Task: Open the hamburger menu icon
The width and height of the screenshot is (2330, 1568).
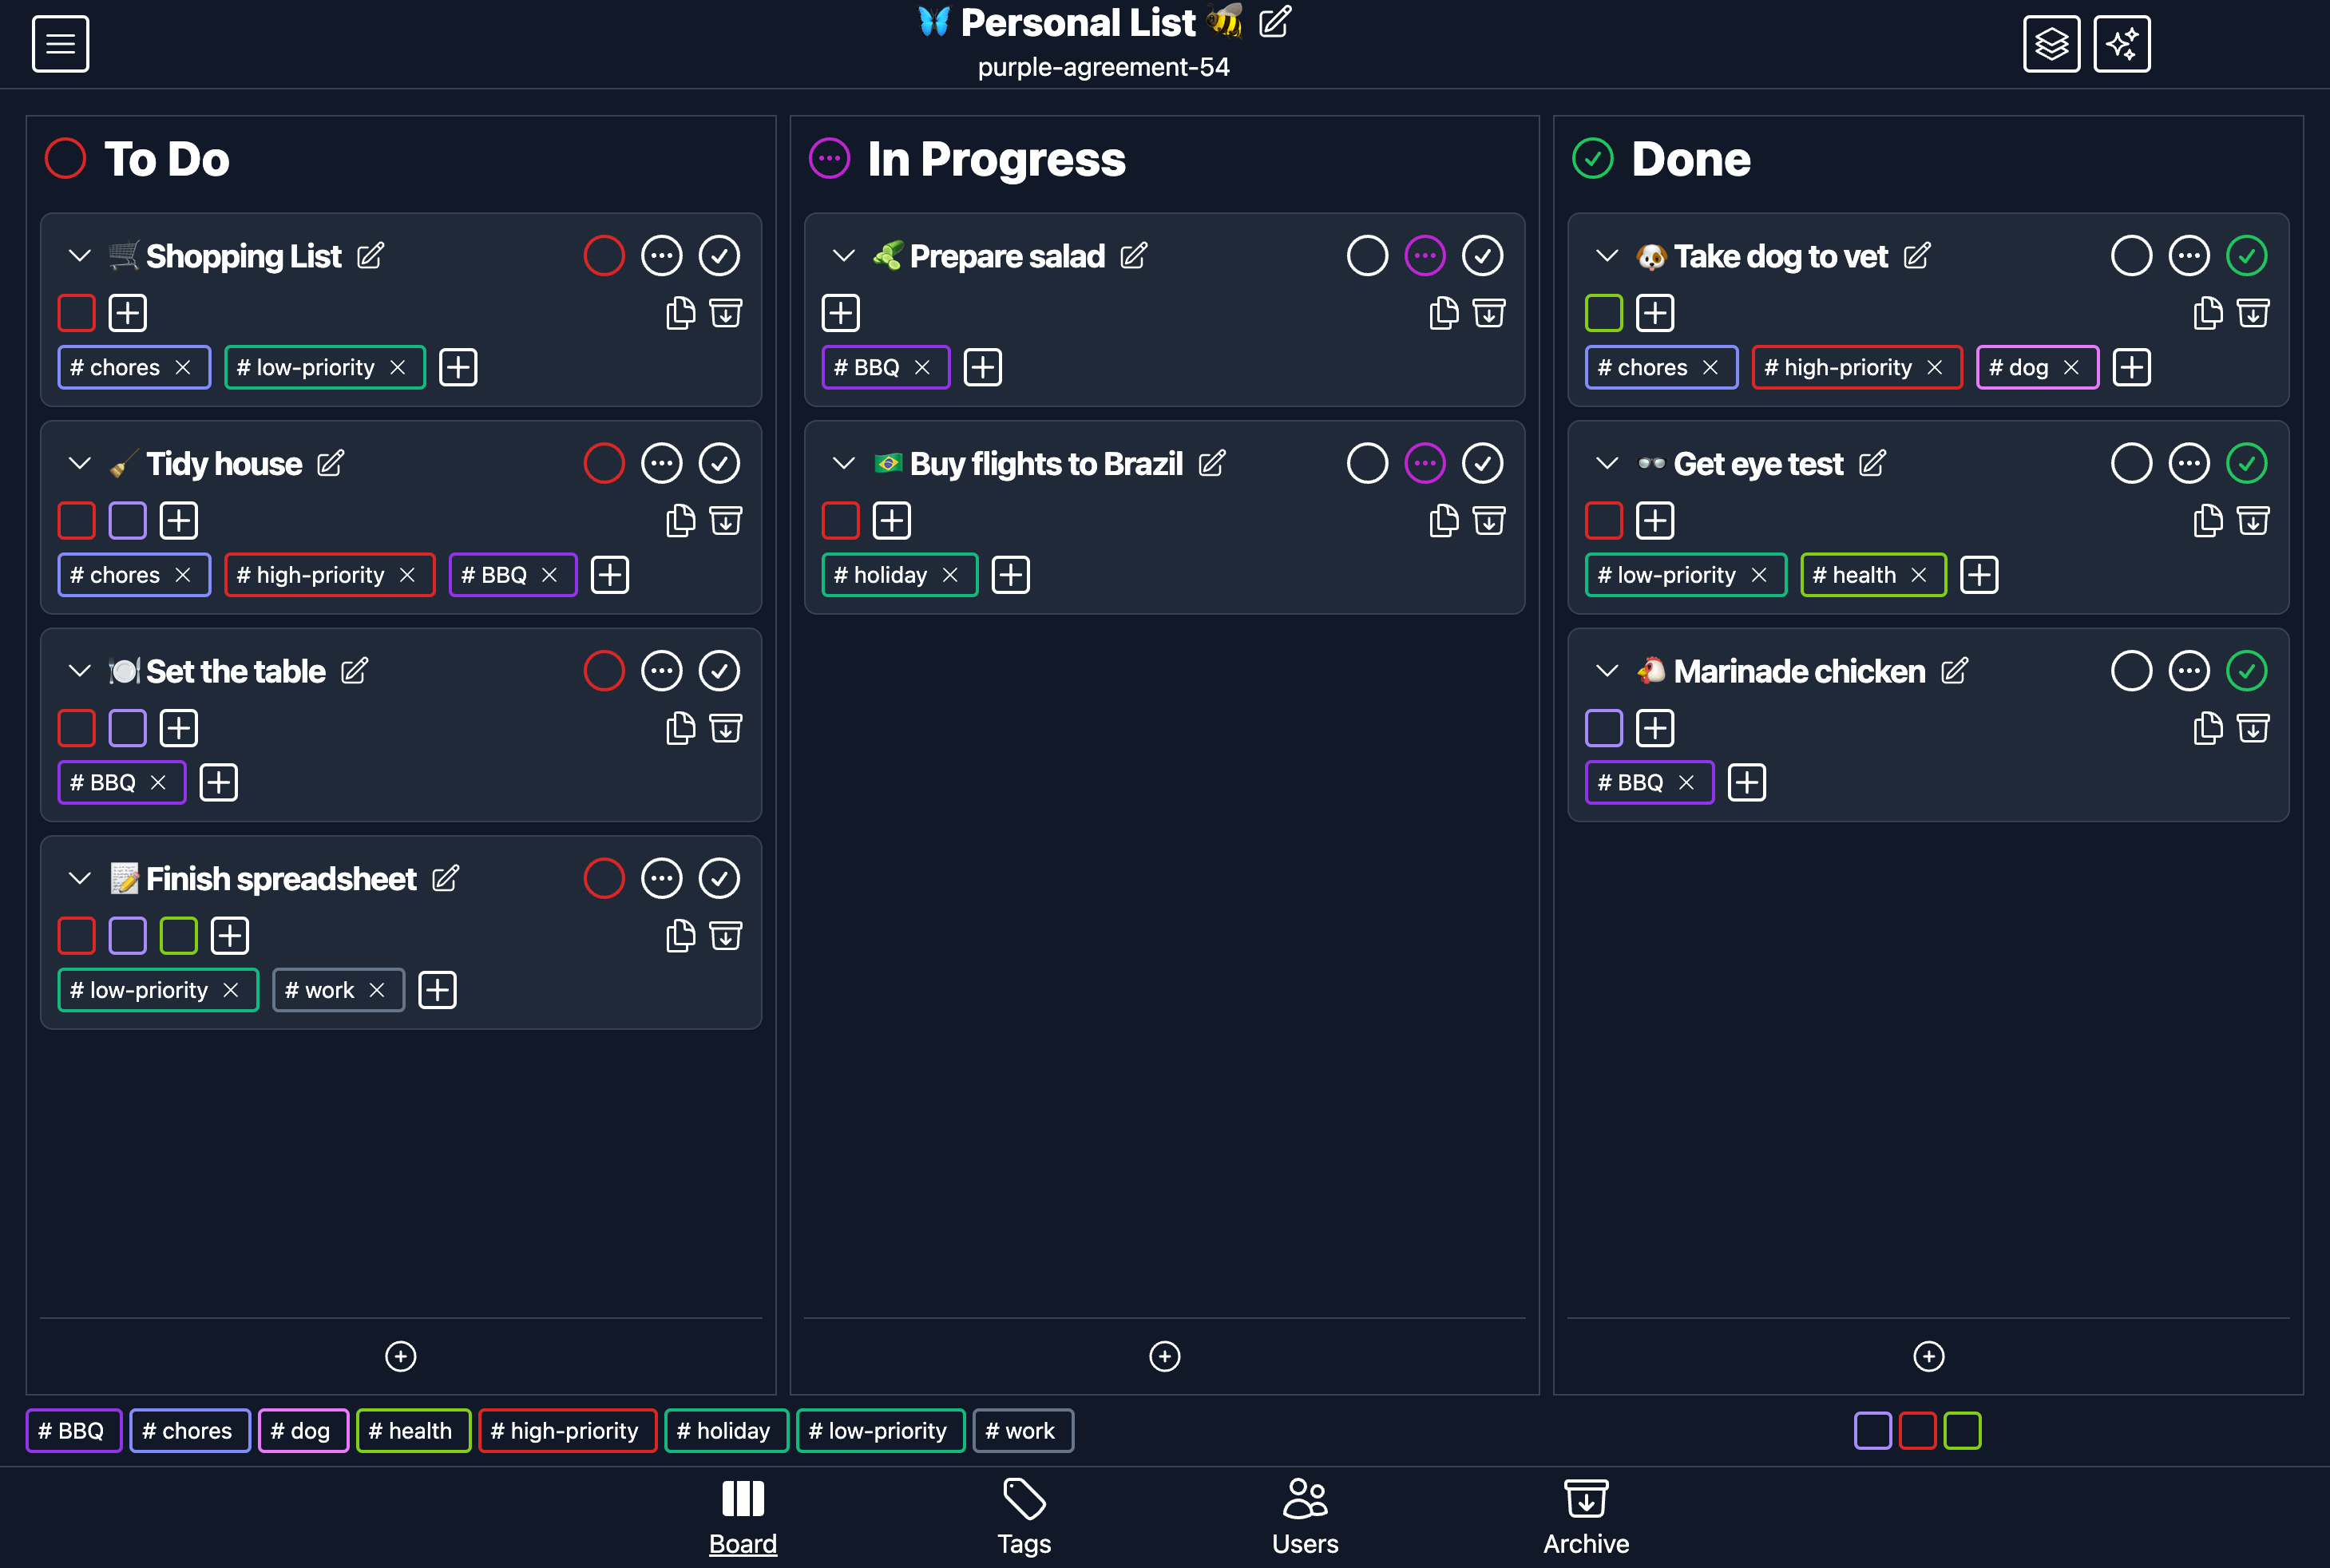Action: [60, 44]
